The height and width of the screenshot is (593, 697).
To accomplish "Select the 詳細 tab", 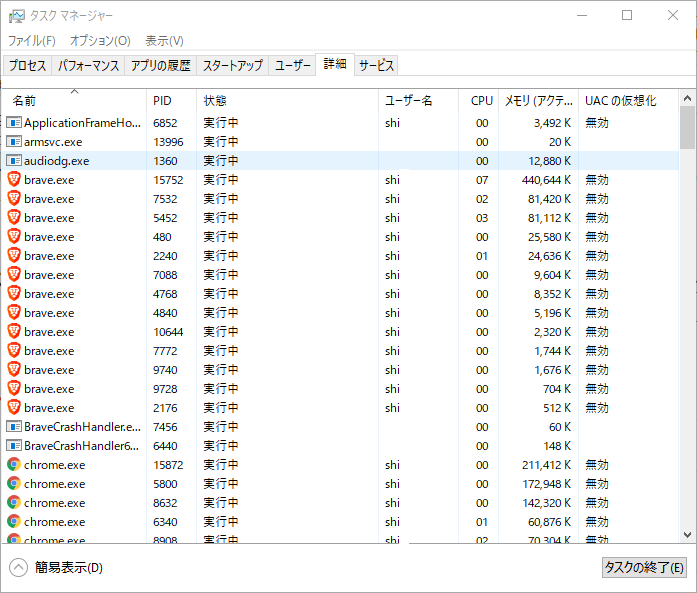I will 335,64.
